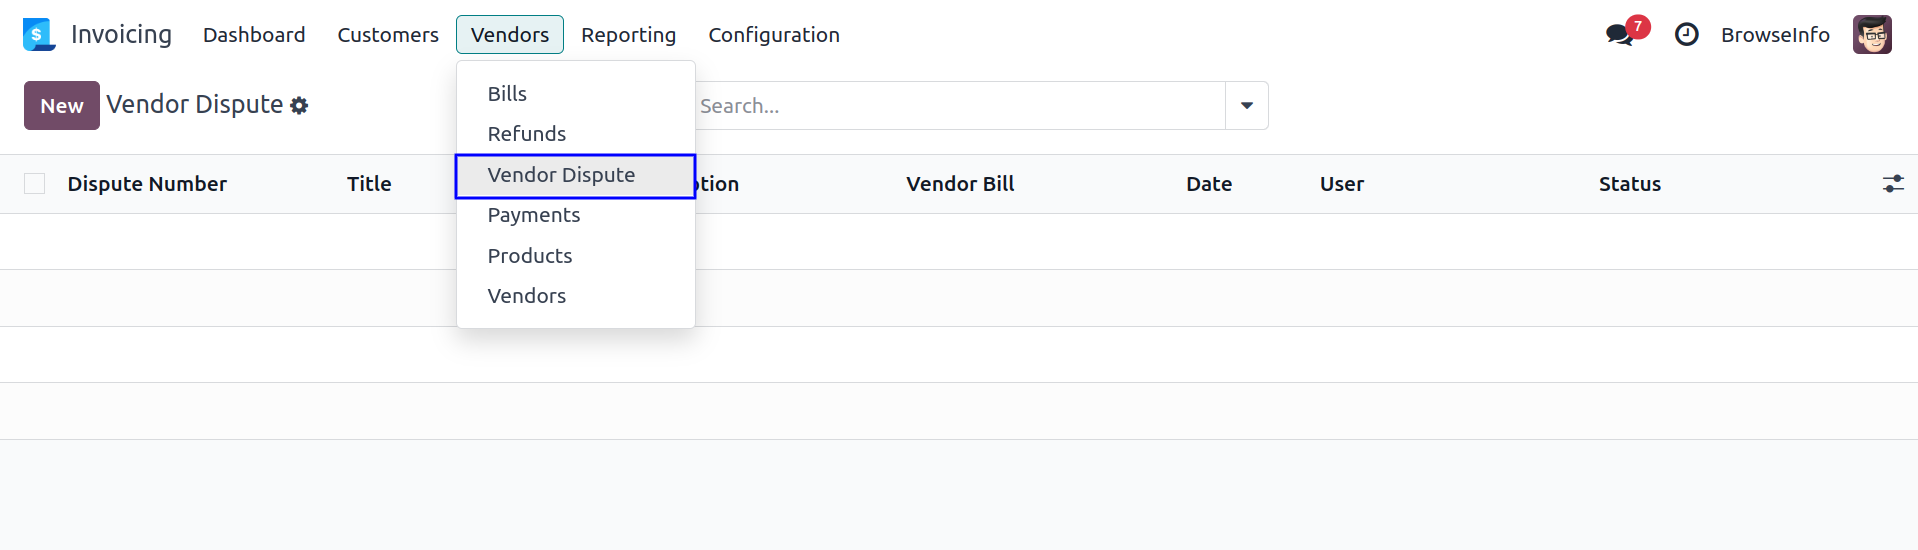Sort by Dispute Number column header
The height and width of the screenshot is (550, 1918).
[x=147, y=184]
